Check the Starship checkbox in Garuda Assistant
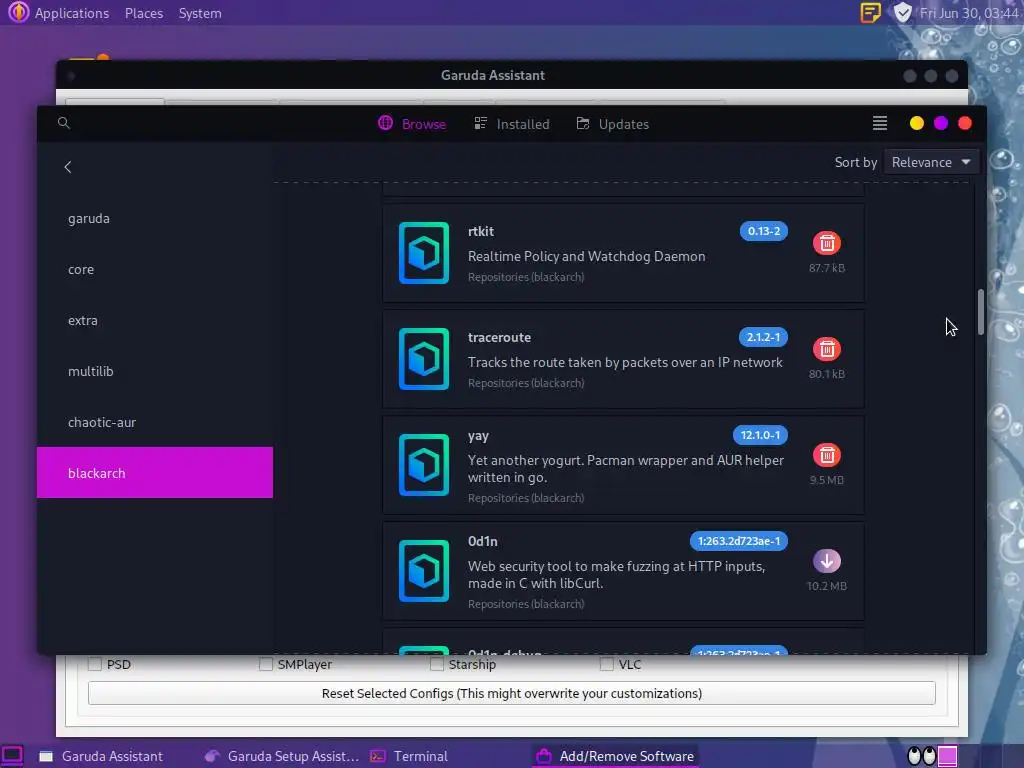 click(436, 664)
